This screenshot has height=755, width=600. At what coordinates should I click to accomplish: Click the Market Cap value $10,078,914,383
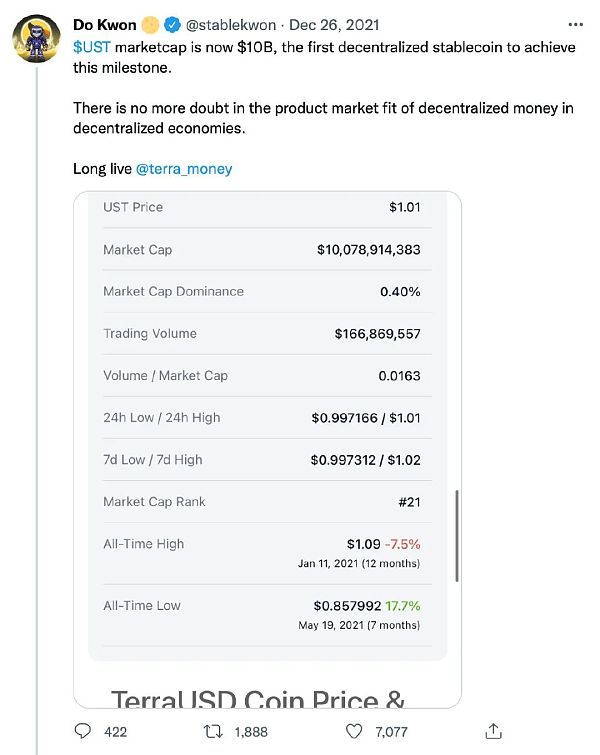click(x=368, y=250)
